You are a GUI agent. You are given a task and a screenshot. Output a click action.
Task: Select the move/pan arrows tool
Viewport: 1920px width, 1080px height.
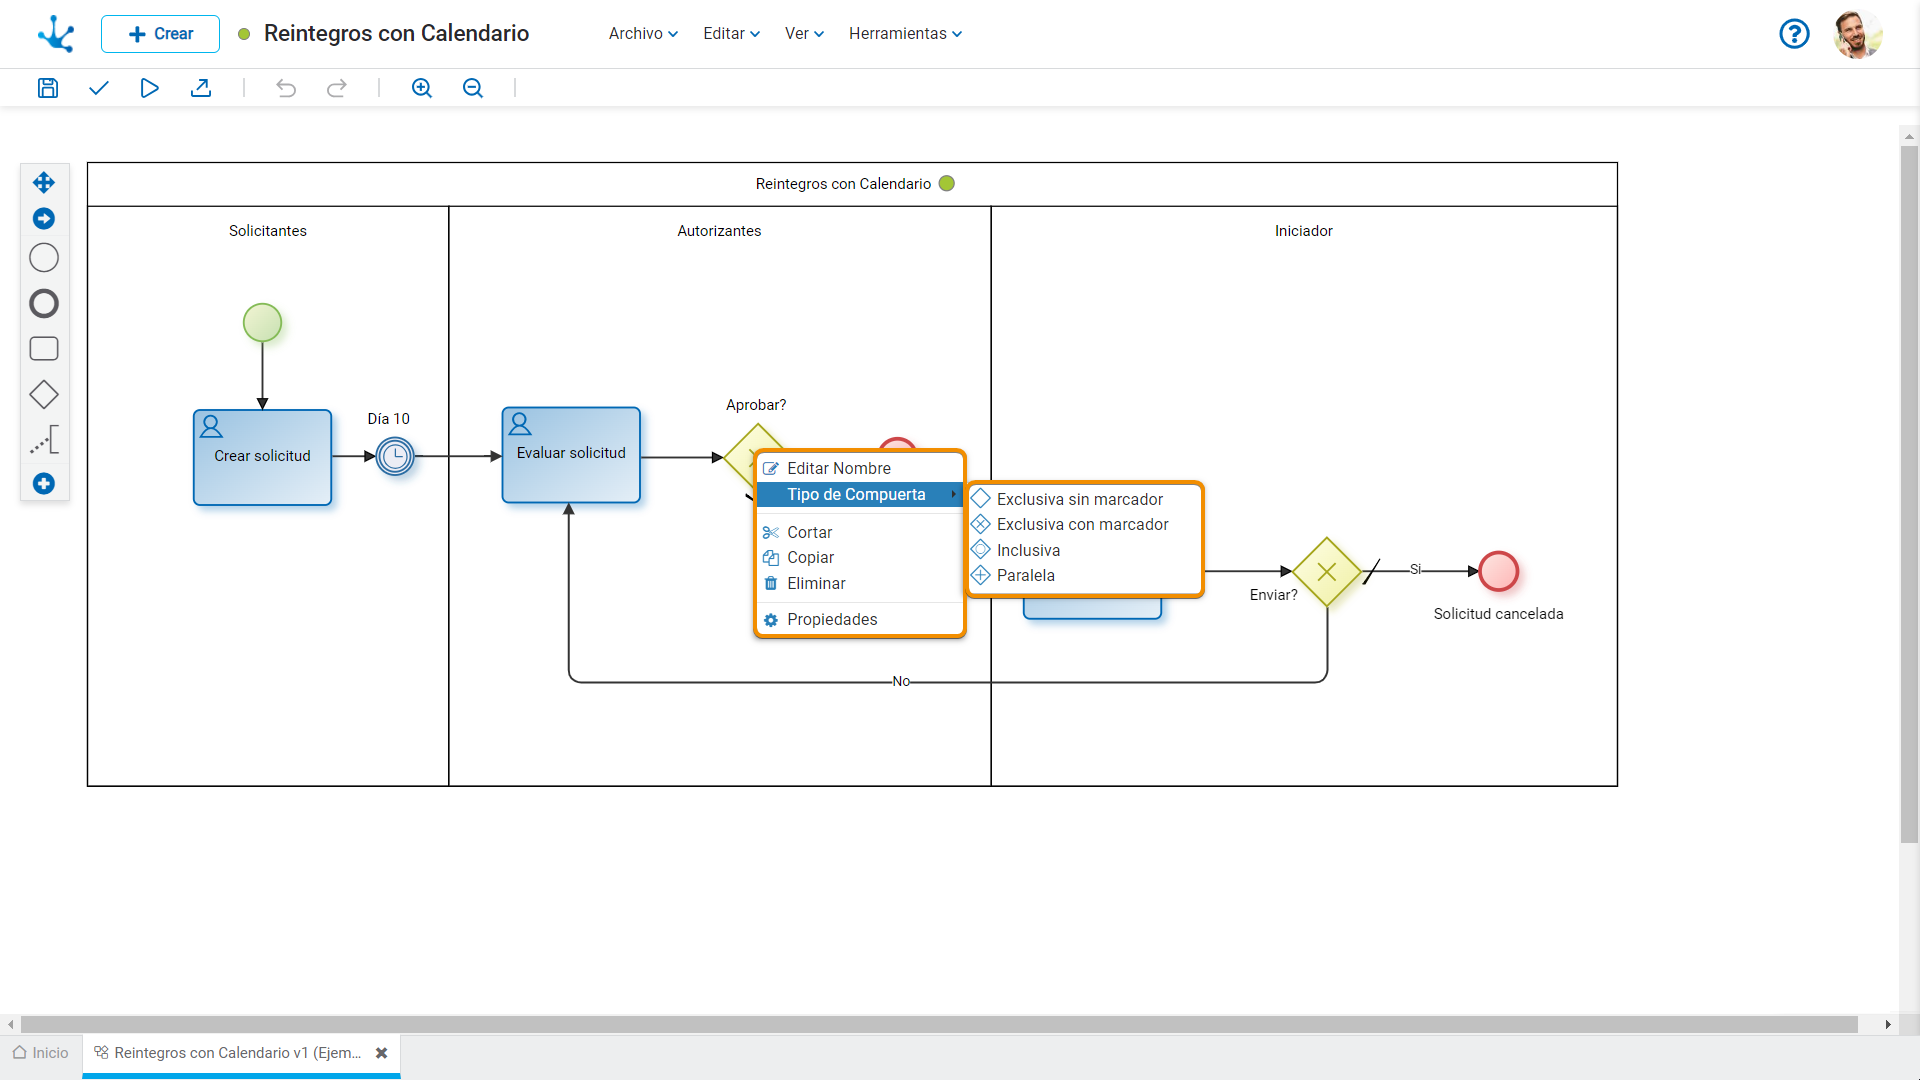coord(44,182)
